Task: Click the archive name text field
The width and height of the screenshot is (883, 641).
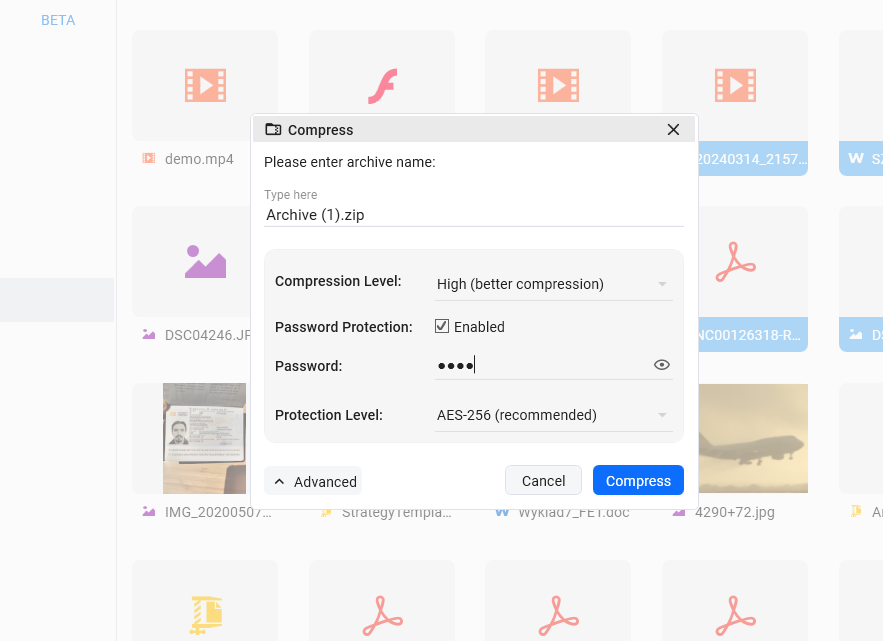Action: point(473,214)
